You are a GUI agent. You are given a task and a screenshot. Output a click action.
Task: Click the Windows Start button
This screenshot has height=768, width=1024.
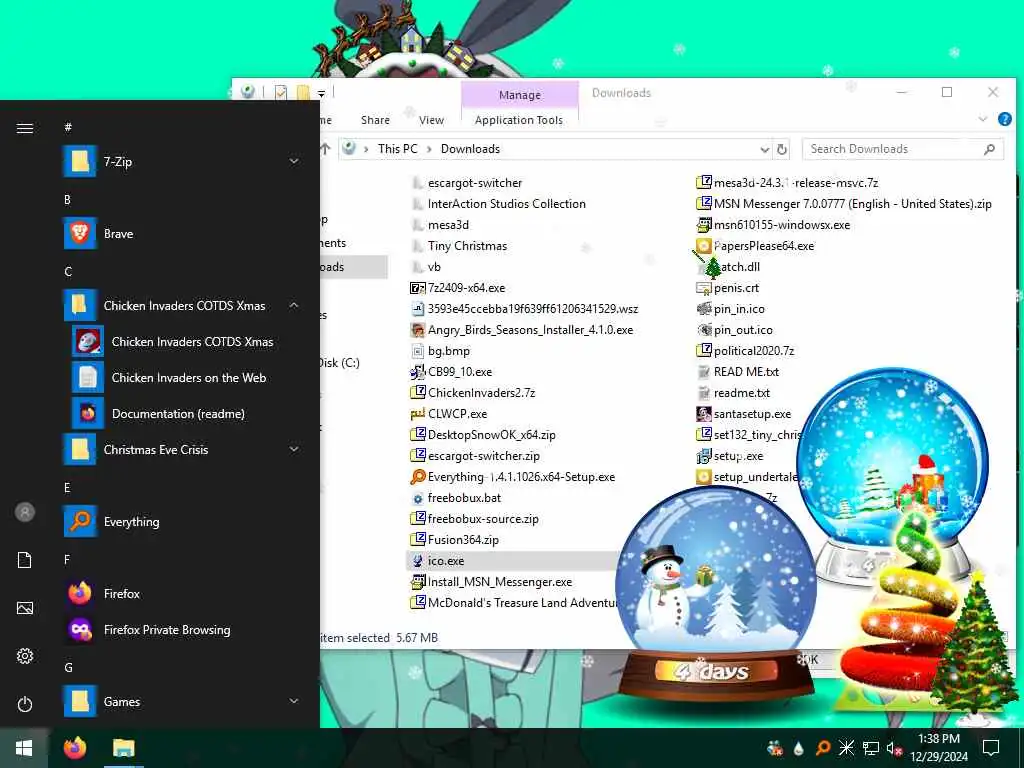(x=24, y=748)
